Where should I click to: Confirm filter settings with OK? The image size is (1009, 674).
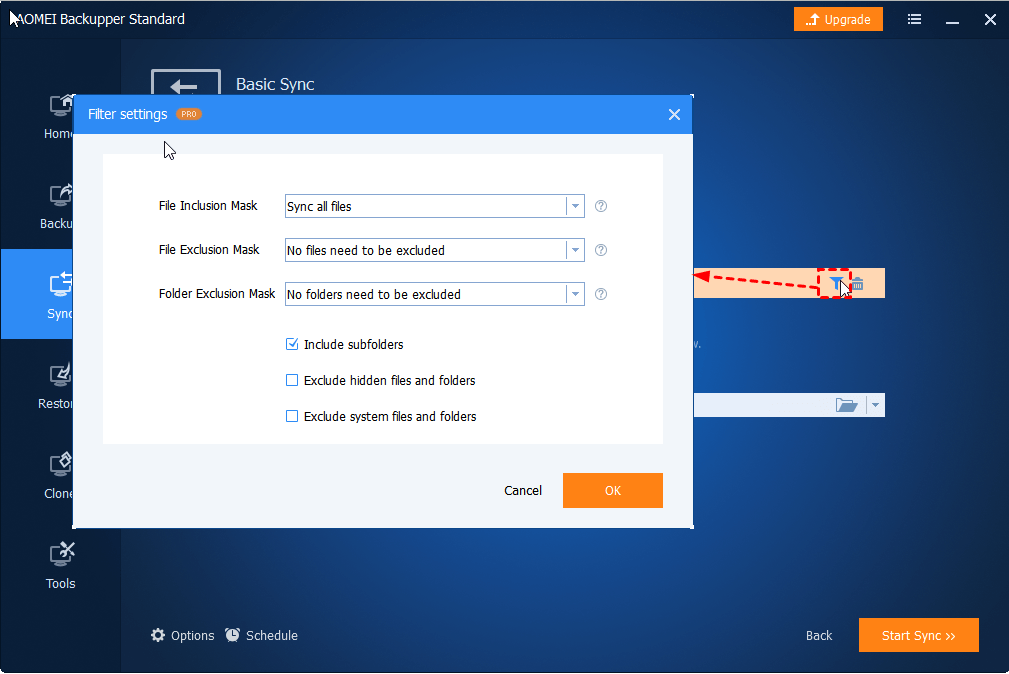[613, 491]
